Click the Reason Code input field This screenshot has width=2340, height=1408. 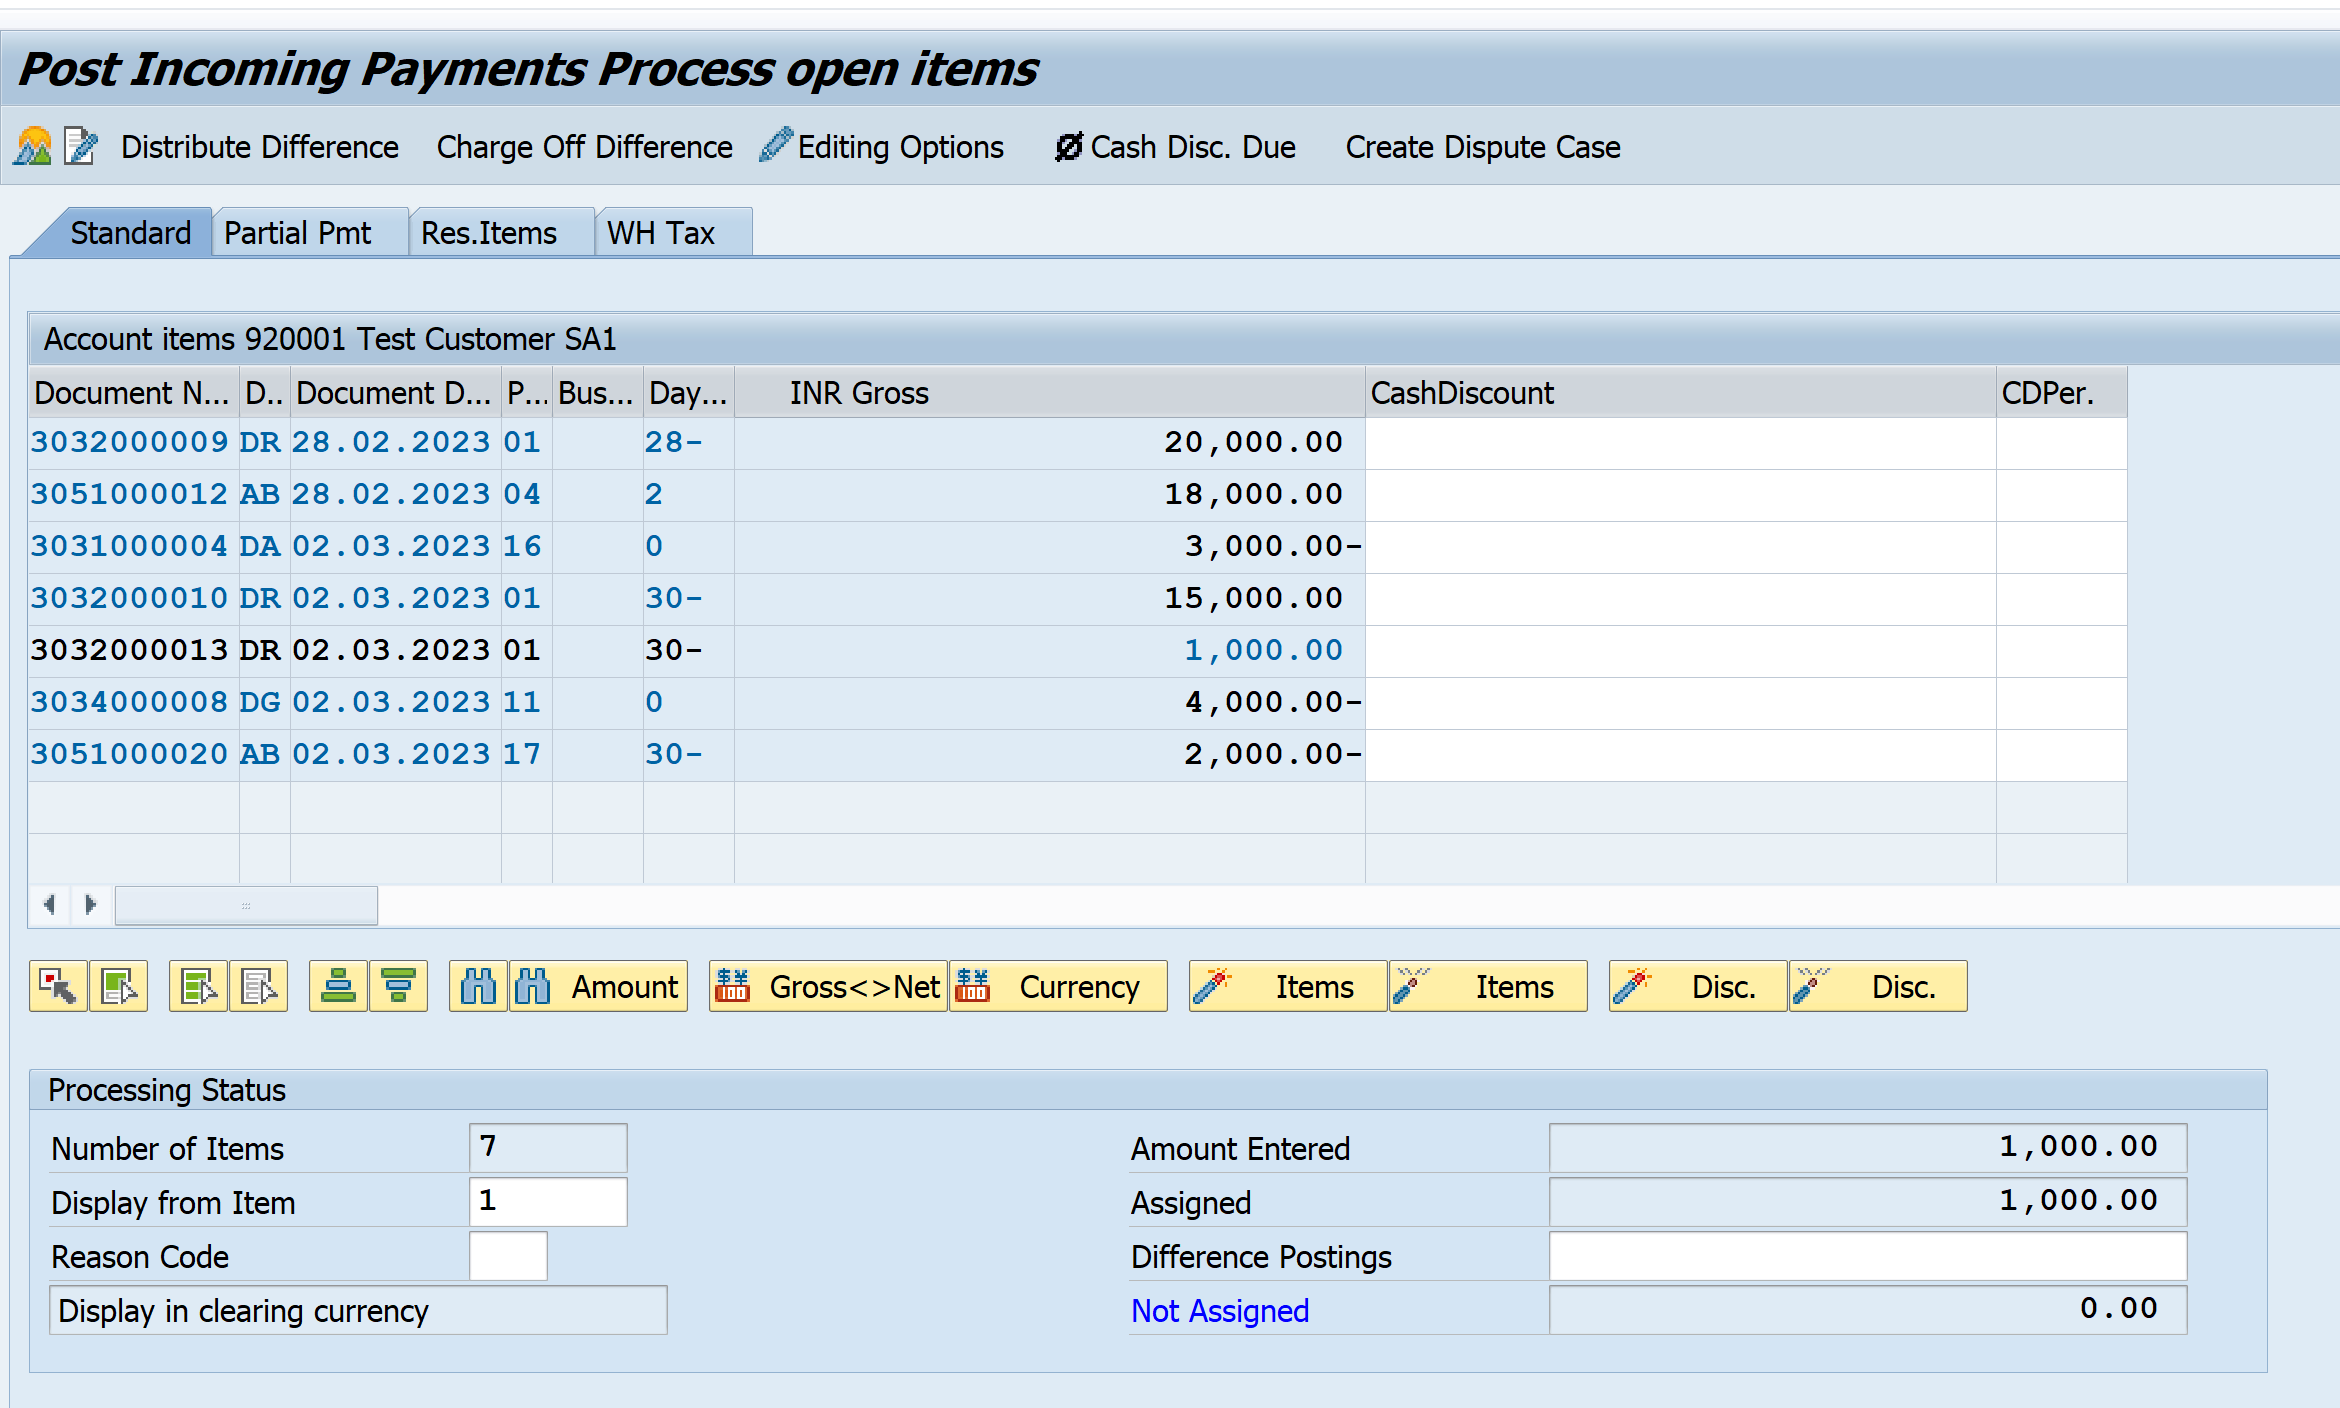pos(508,1256)
